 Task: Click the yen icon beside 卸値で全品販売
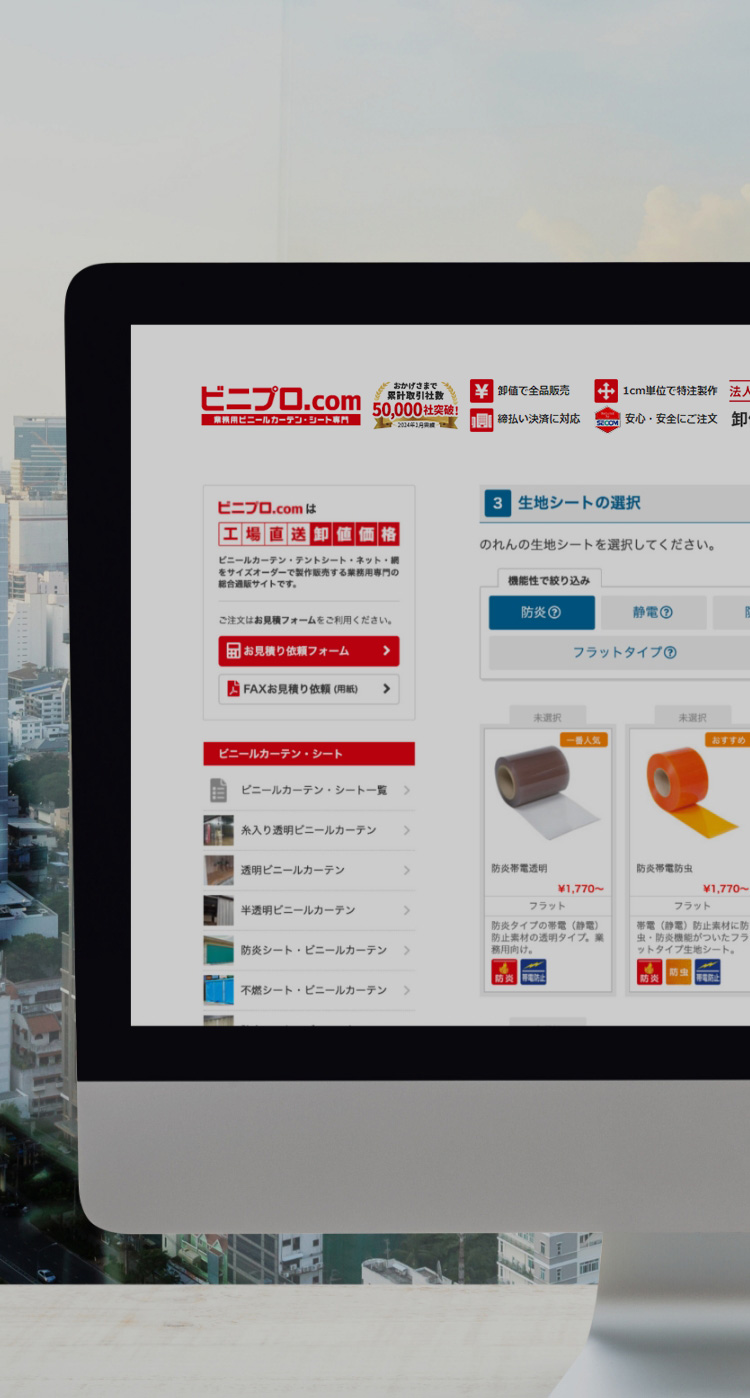click(x=482, y=390)
